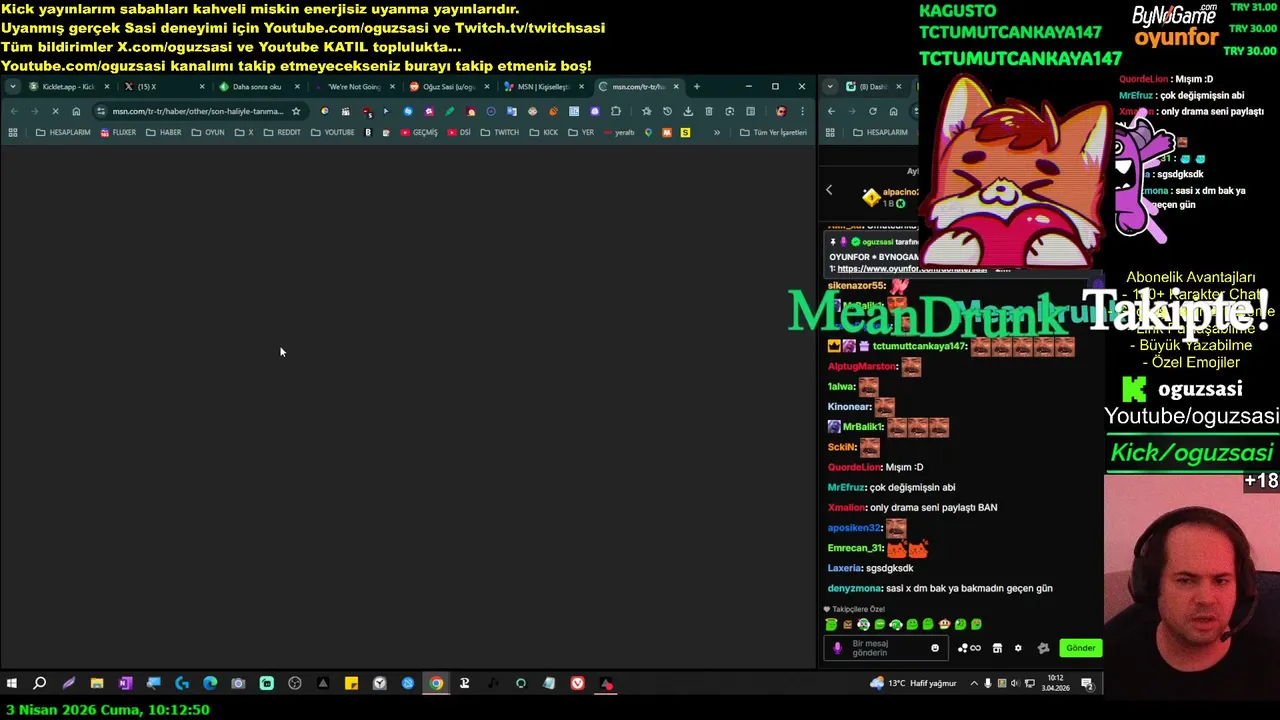
Task: Switch to the Kicklet.app browser tab
Action: coord(68,87)
